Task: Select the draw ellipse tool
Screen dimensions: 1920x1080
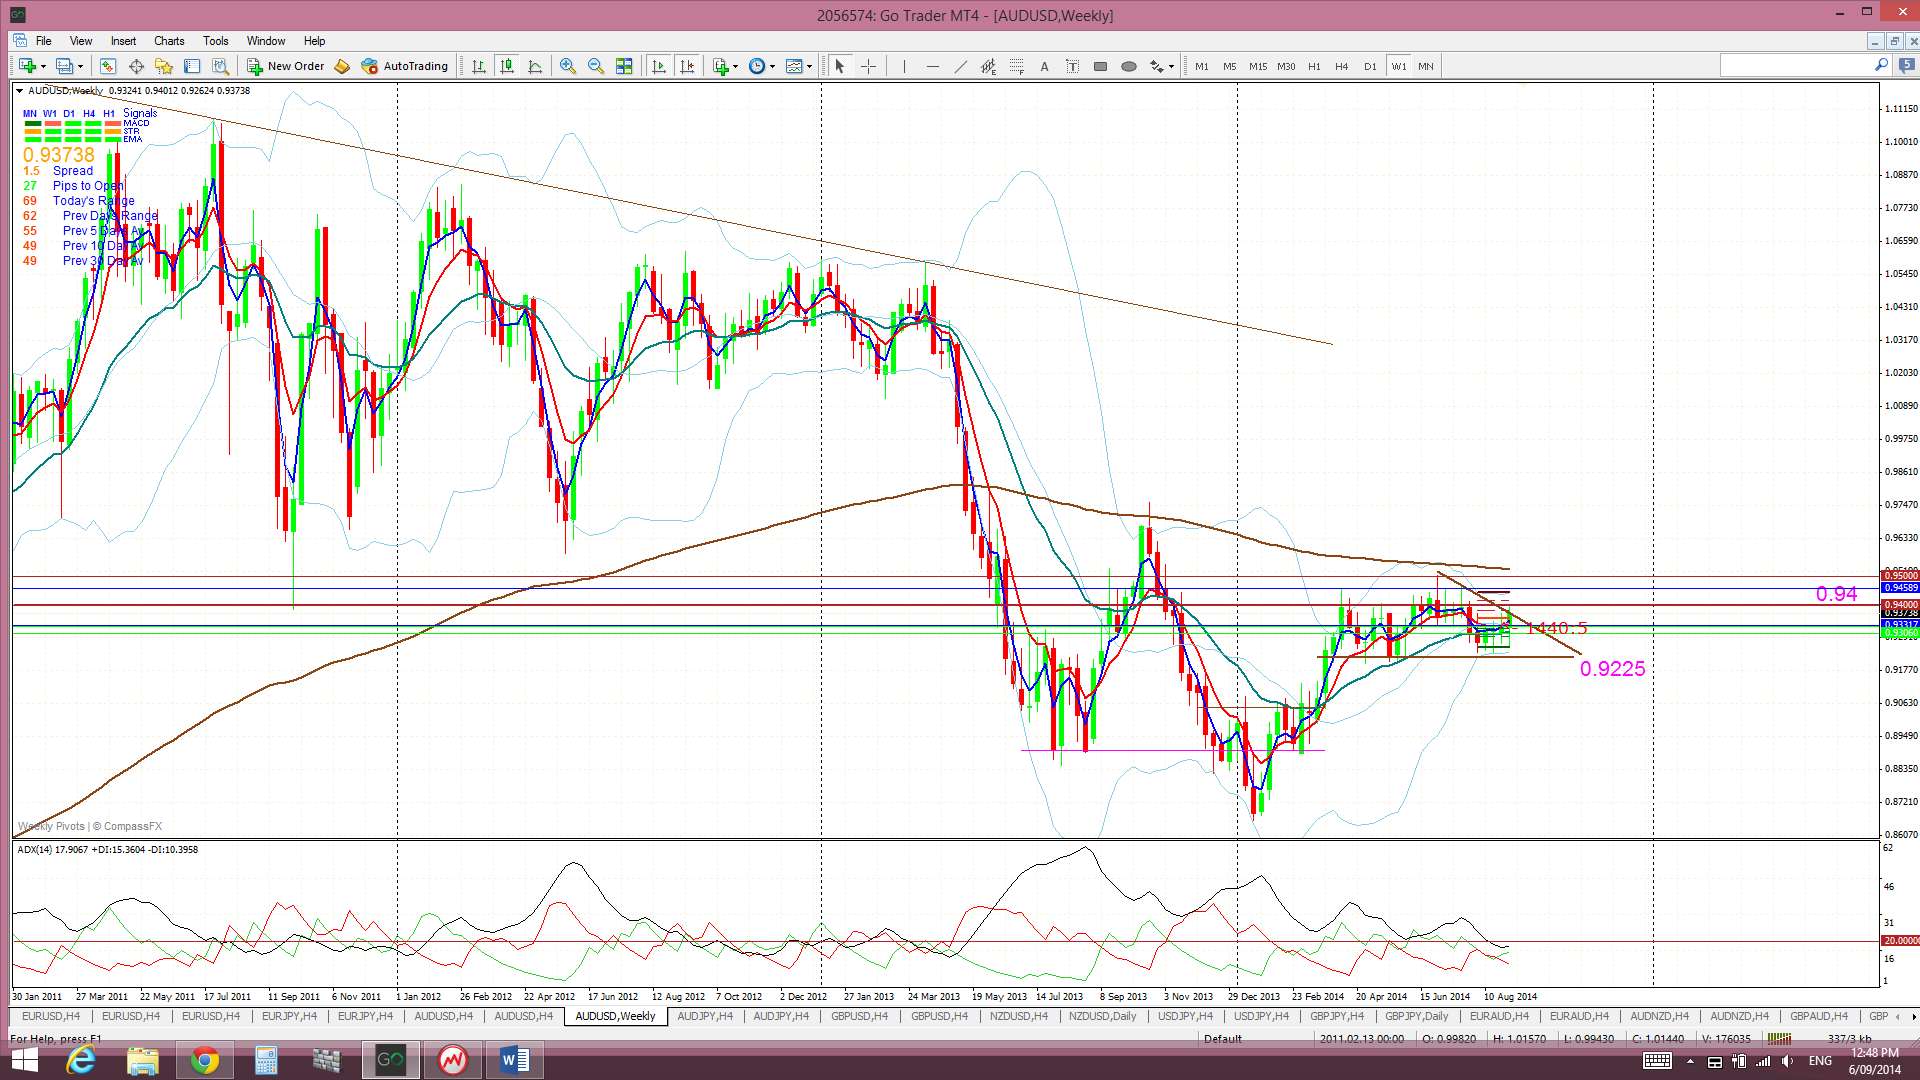Action: [1128, 66]
